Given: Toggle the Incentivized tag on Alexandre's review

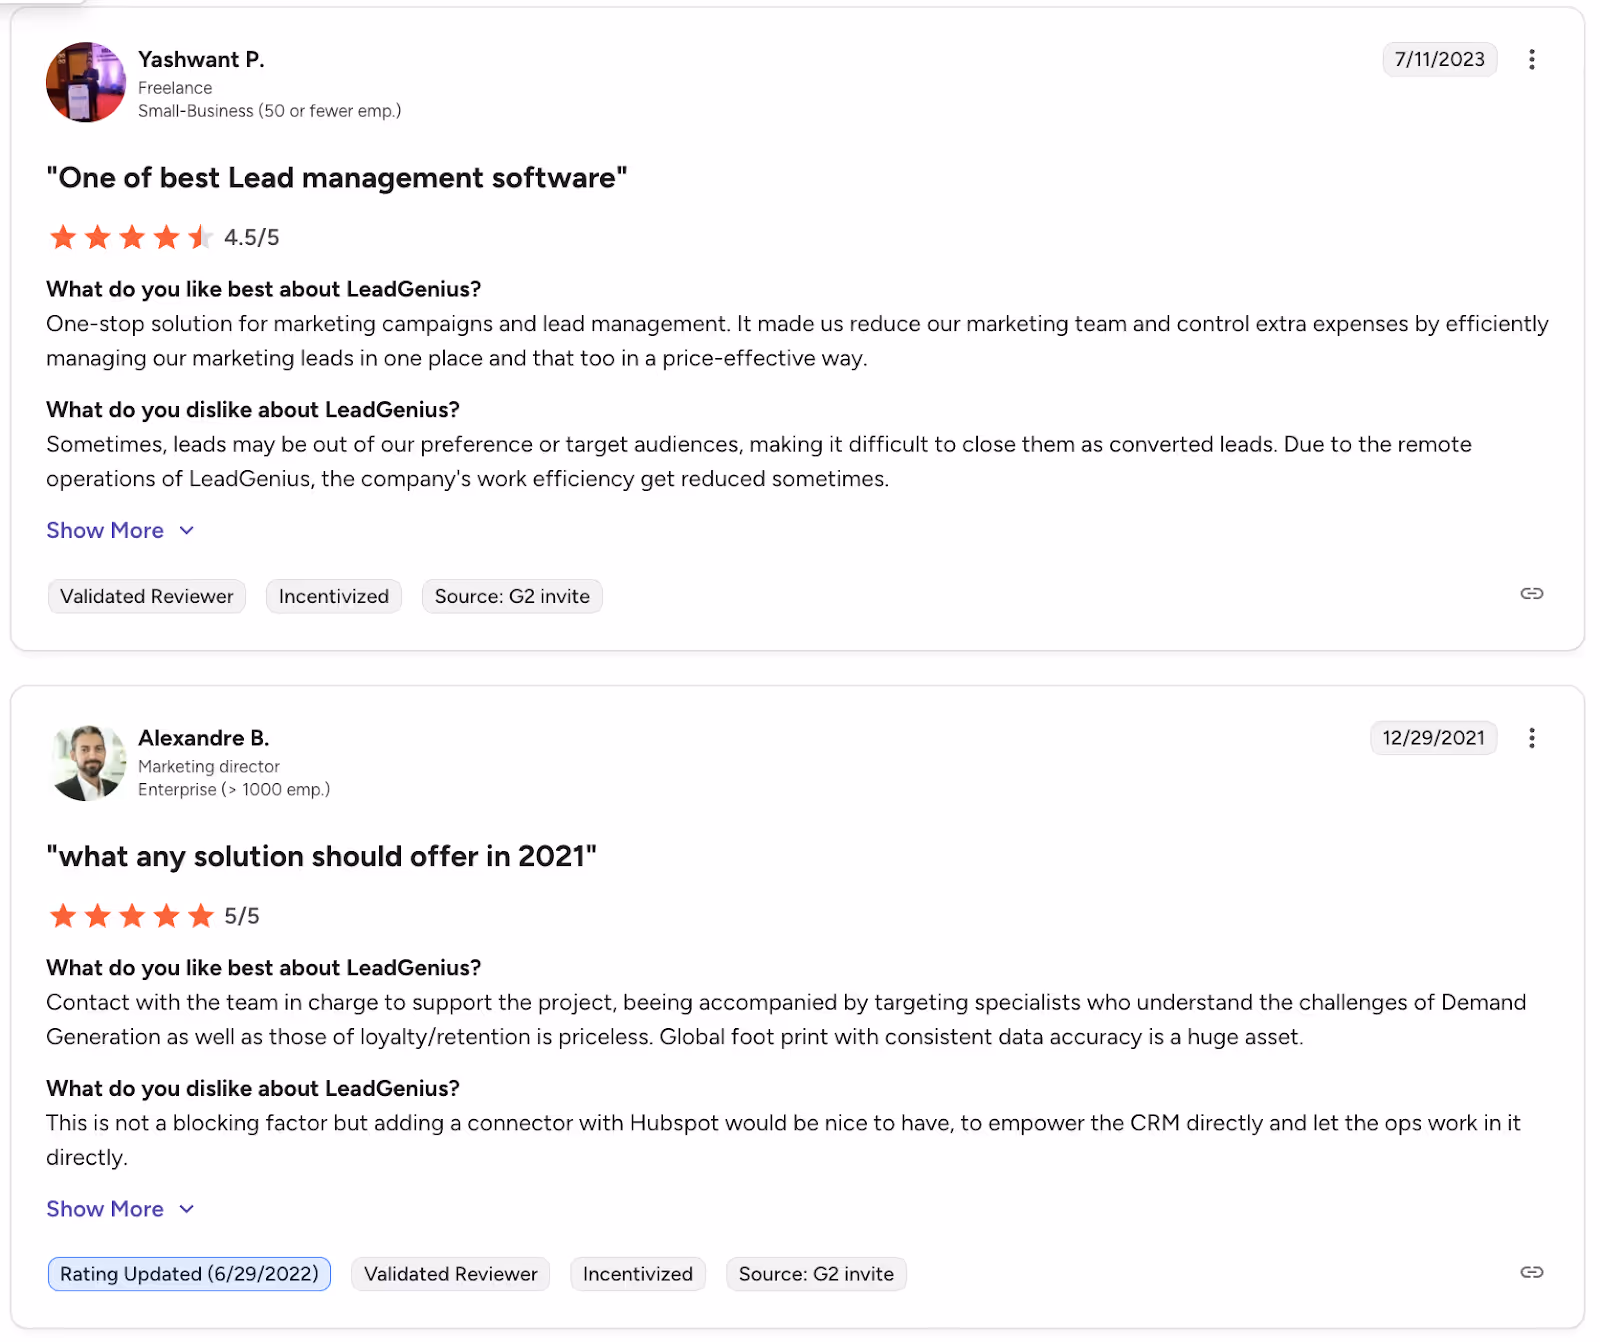Looking at the screenshot, I should click(637, 1273).
